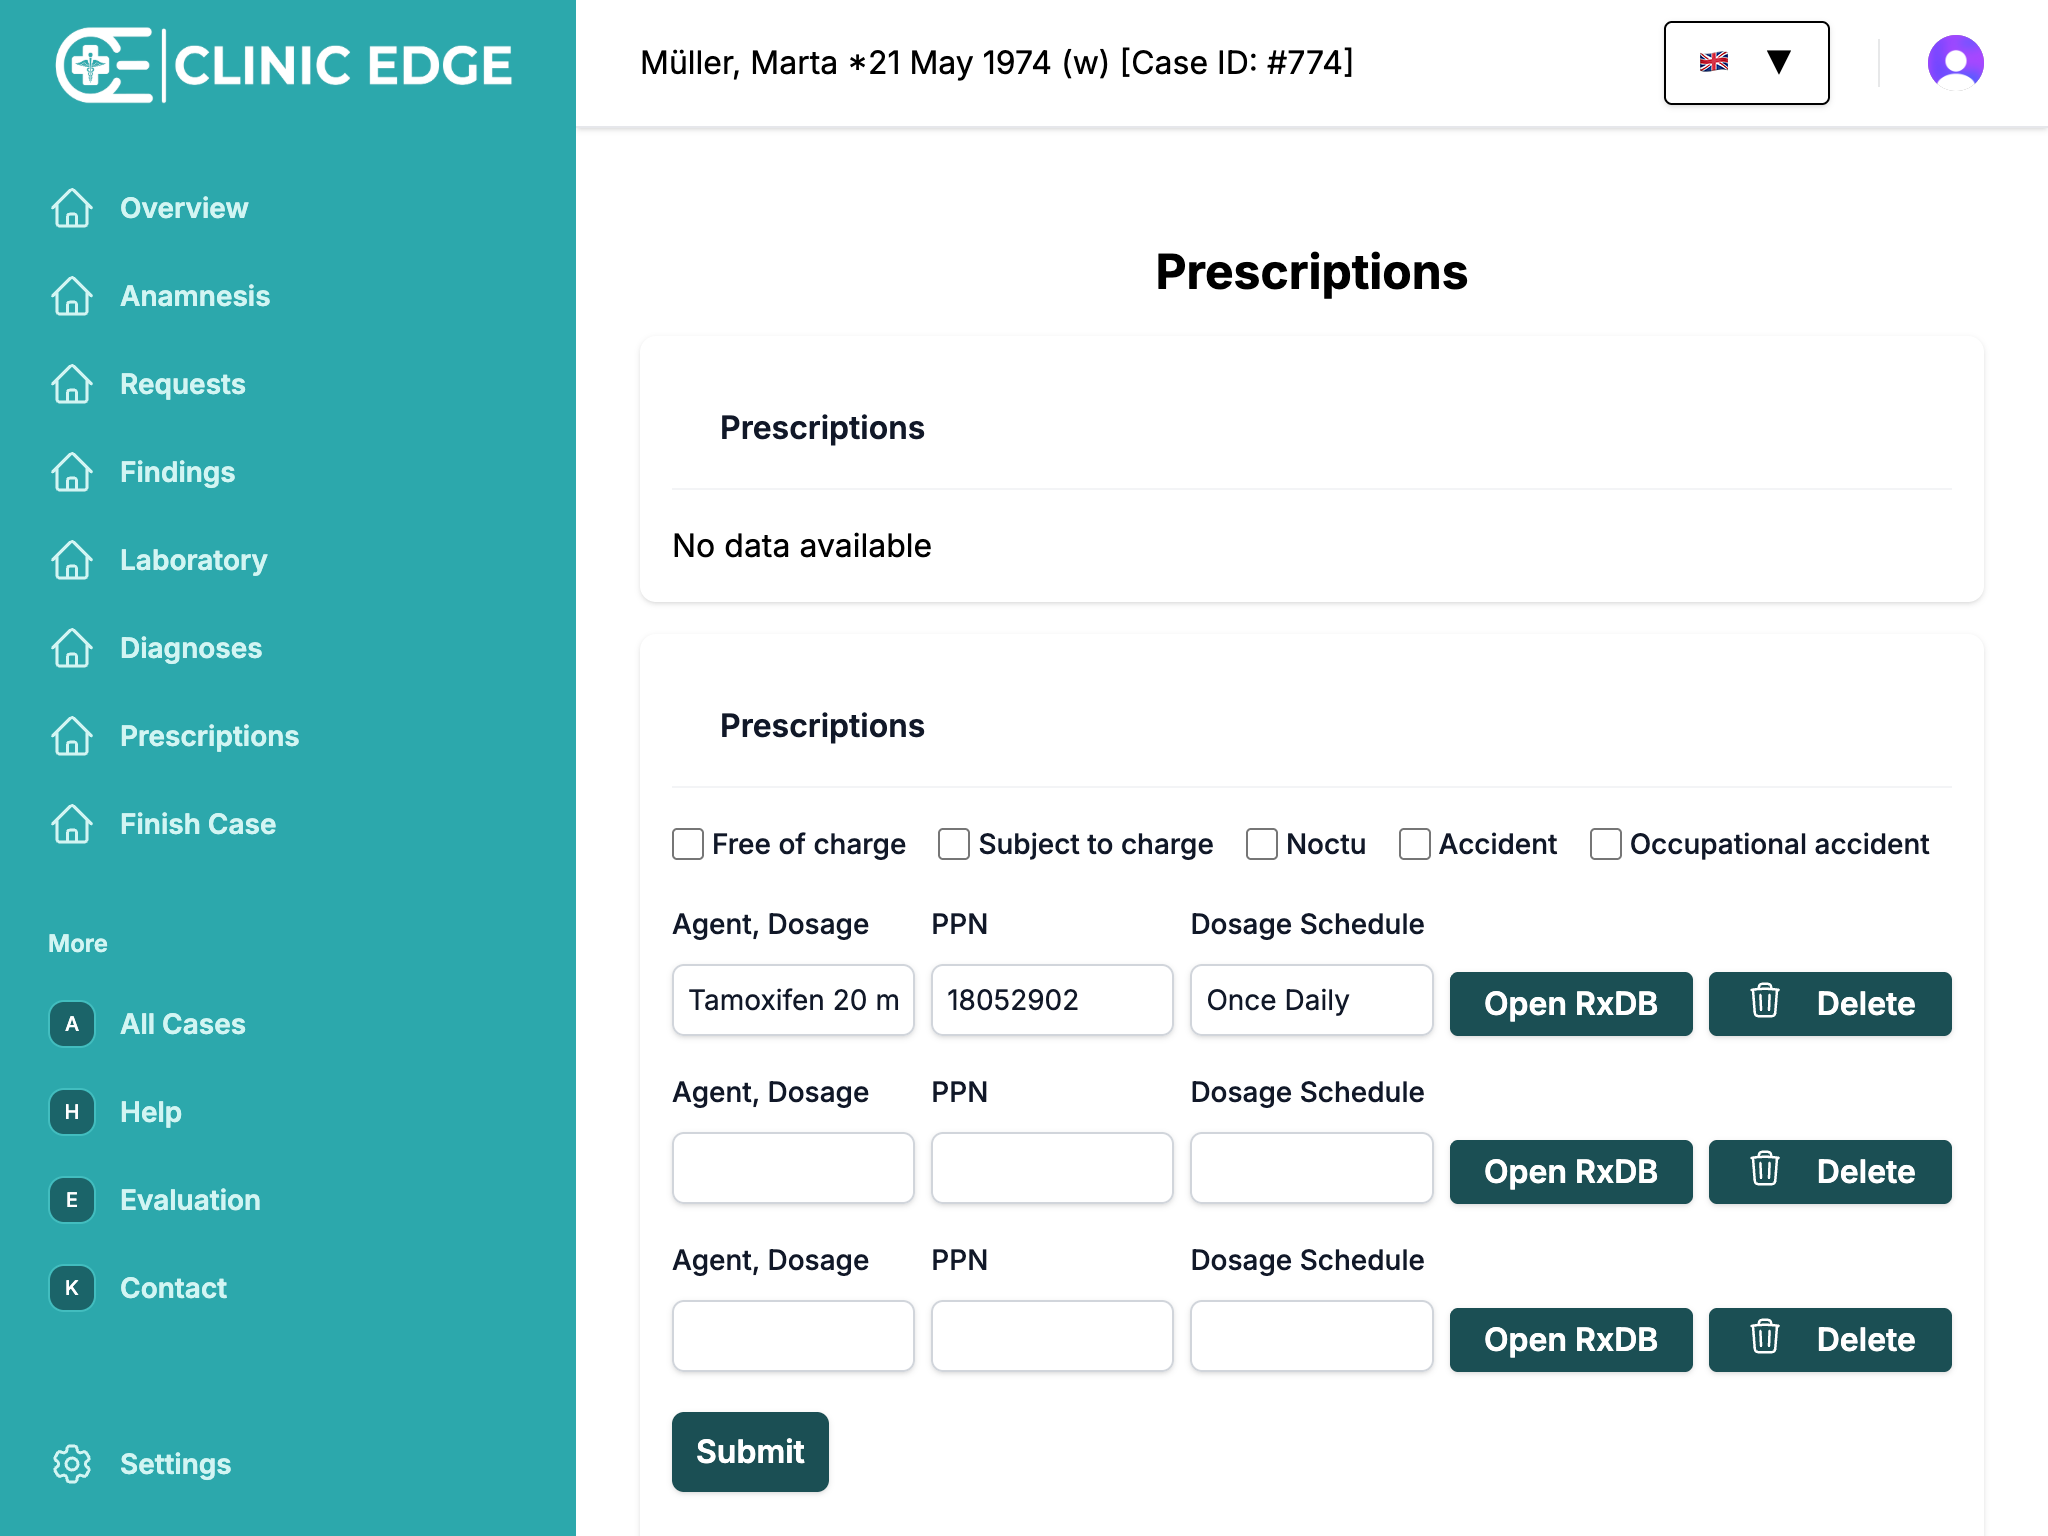Click the trash icon on the first Delete button
Screen dimensions: 2048x1536
click(1764, 1003)
